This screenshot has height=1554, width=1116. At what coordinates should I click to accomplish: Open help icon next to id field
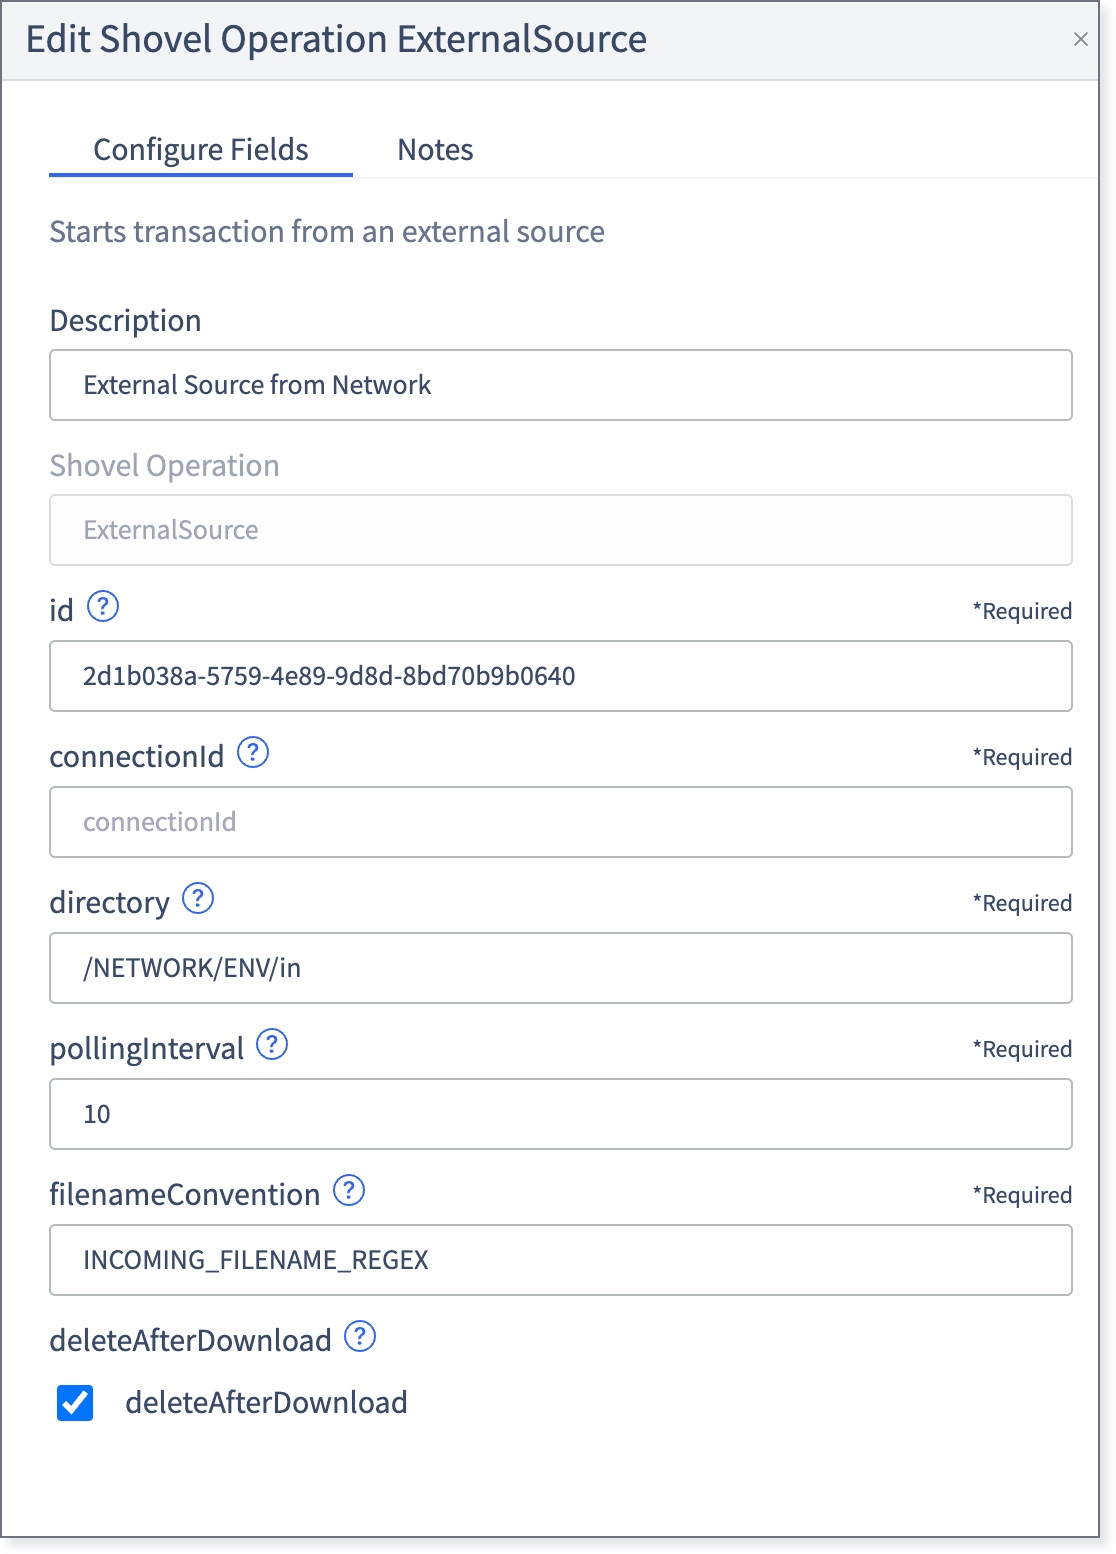click(103, 606)
